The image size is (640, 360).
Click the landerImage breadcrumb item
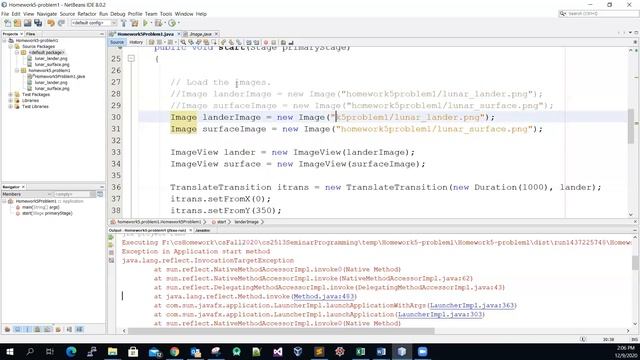[247, 222]
